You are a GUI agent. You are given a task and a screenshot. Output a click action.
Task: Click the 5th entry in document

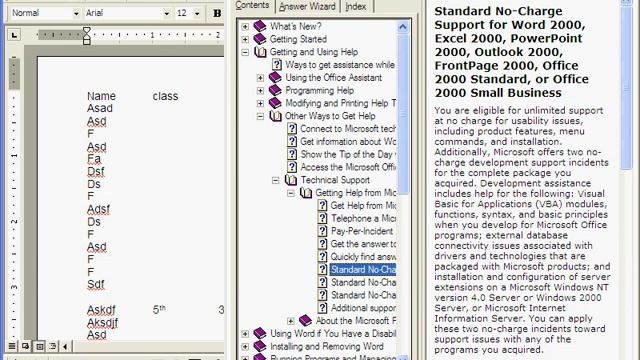(159, 309)
